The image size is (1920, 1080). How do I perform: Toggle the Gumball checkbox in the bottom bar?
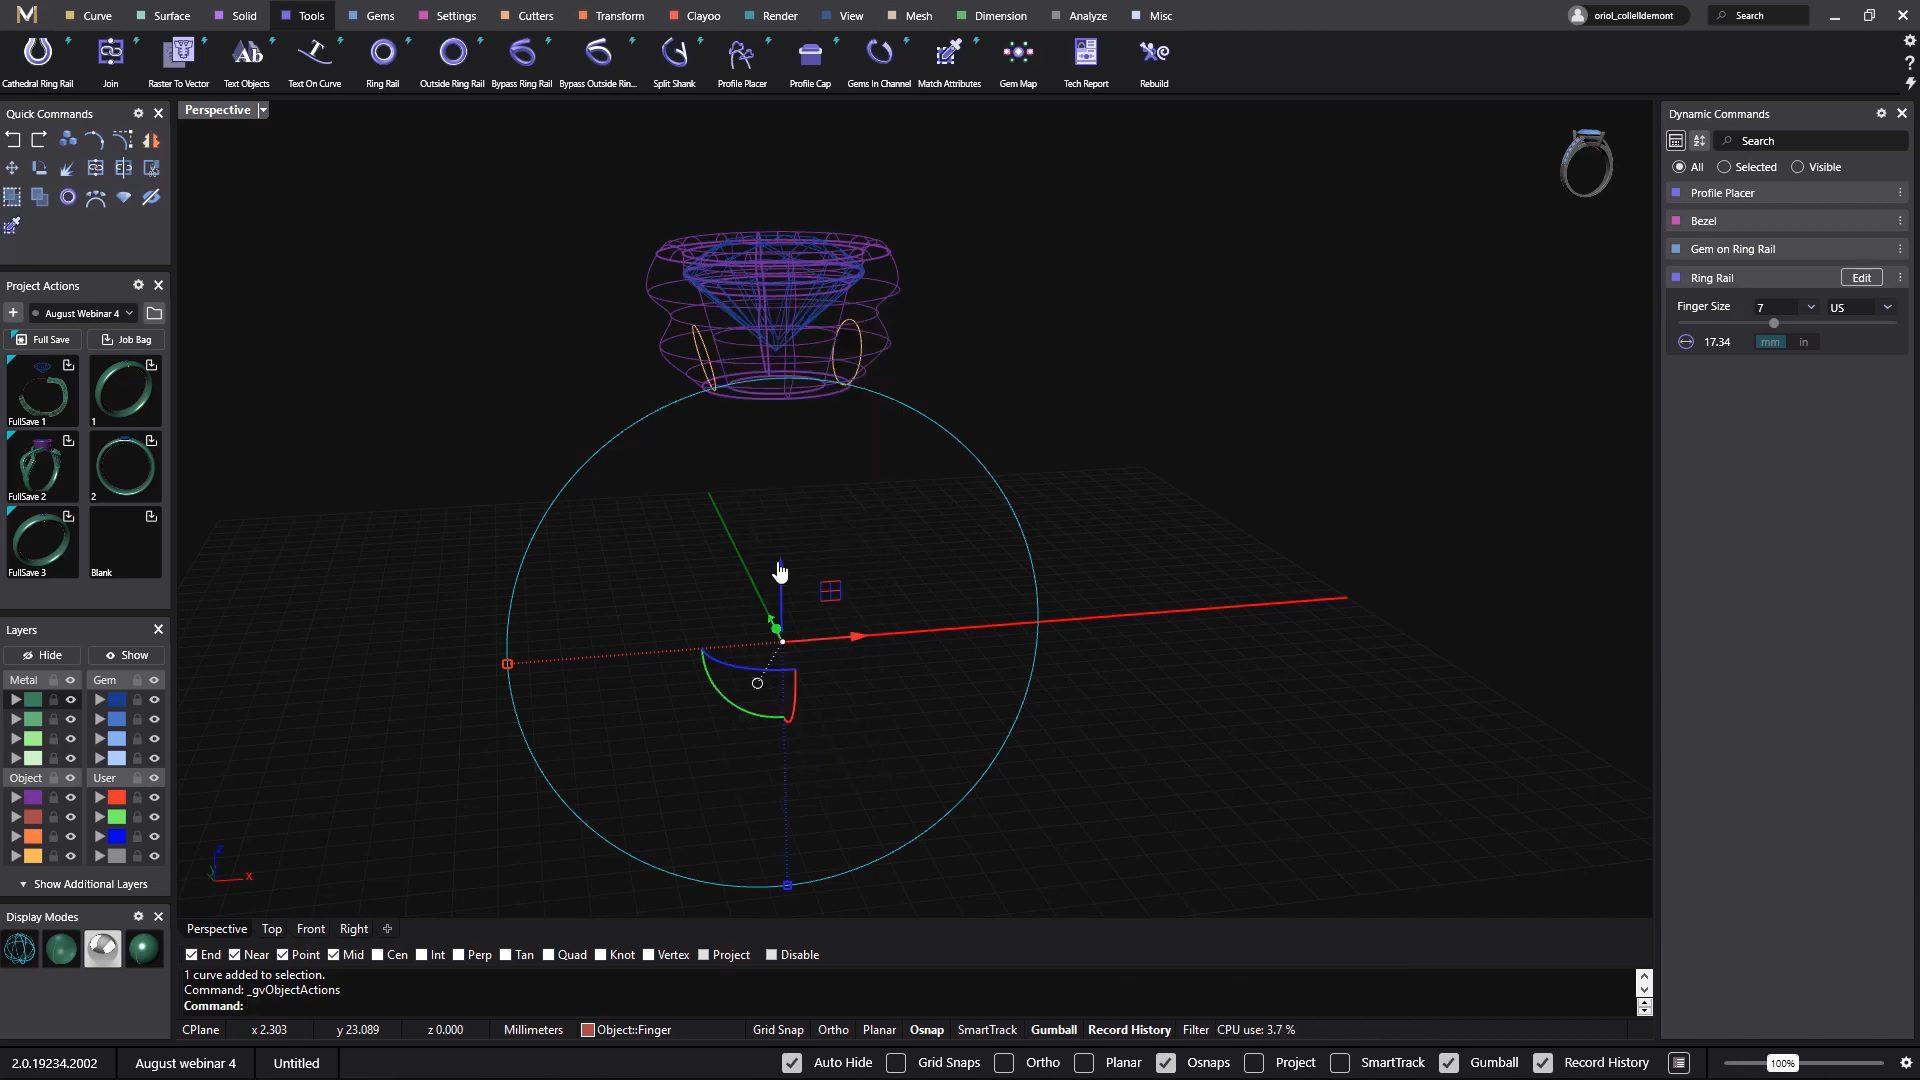(x=1448, y=1063)
